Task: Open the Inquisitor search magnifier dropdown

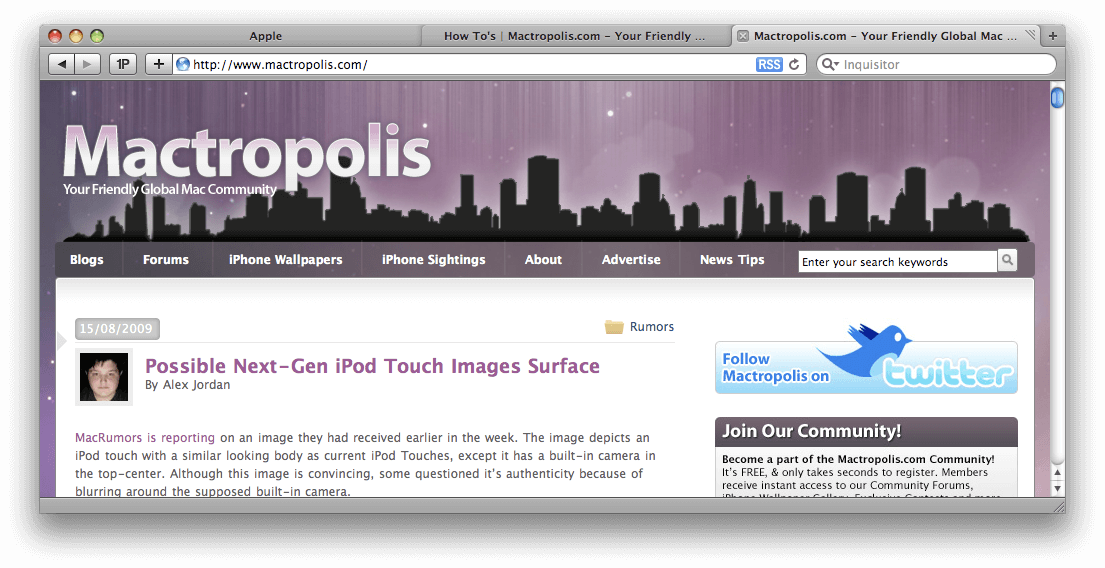Action: pos(831,64)
